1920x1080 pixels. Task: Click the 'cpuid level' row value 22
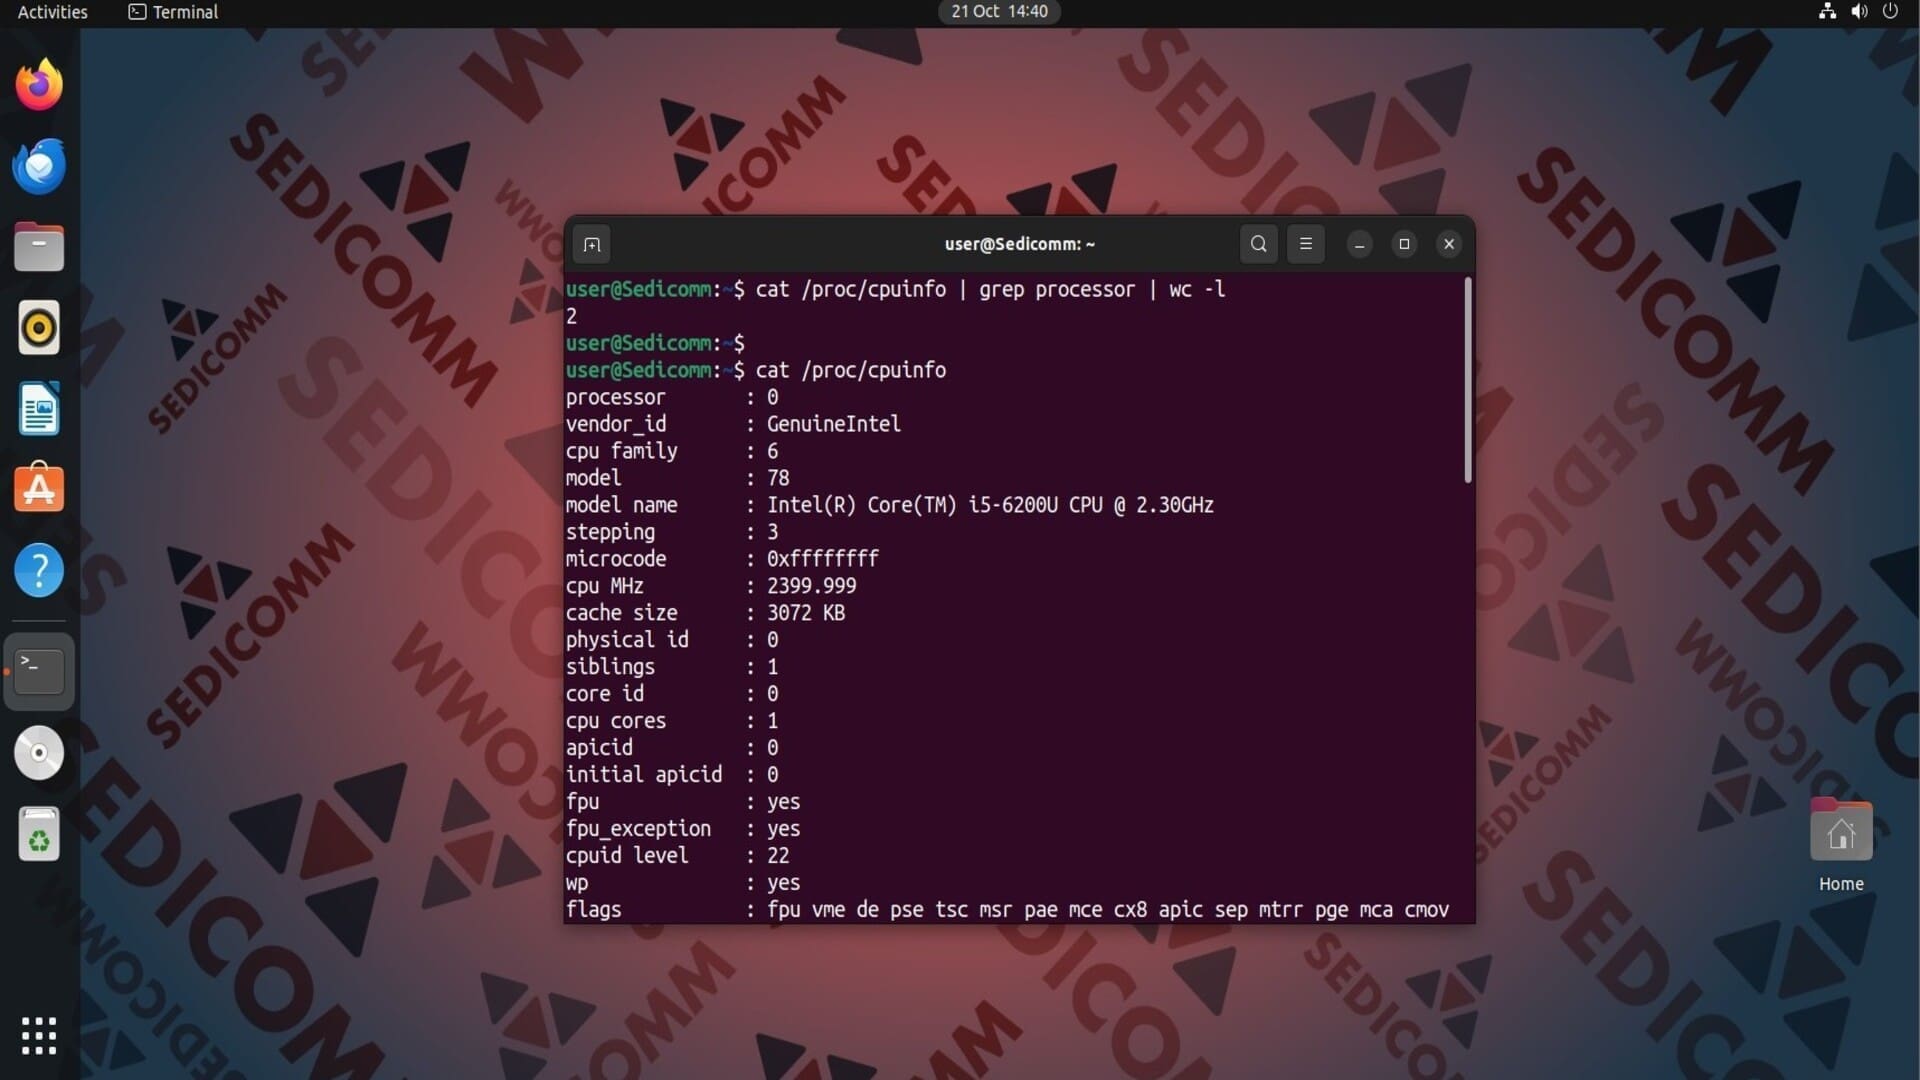click(x=778, y=856)
